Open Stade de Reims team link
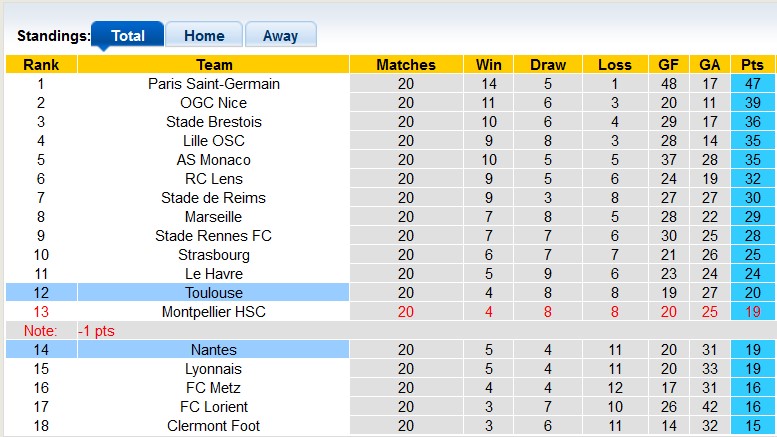The height and width of the screenshot is (437, 777). 214,198
